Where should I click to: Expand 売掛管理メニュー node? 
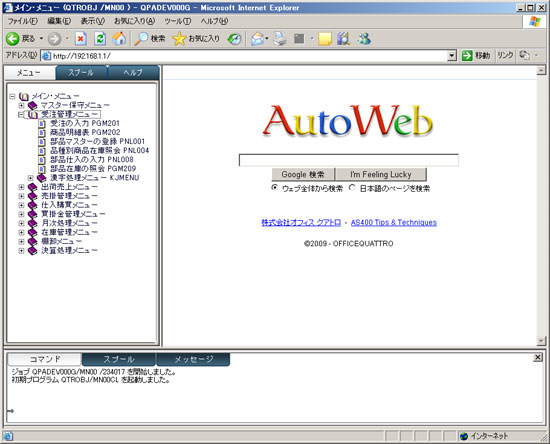click(21, 196)
